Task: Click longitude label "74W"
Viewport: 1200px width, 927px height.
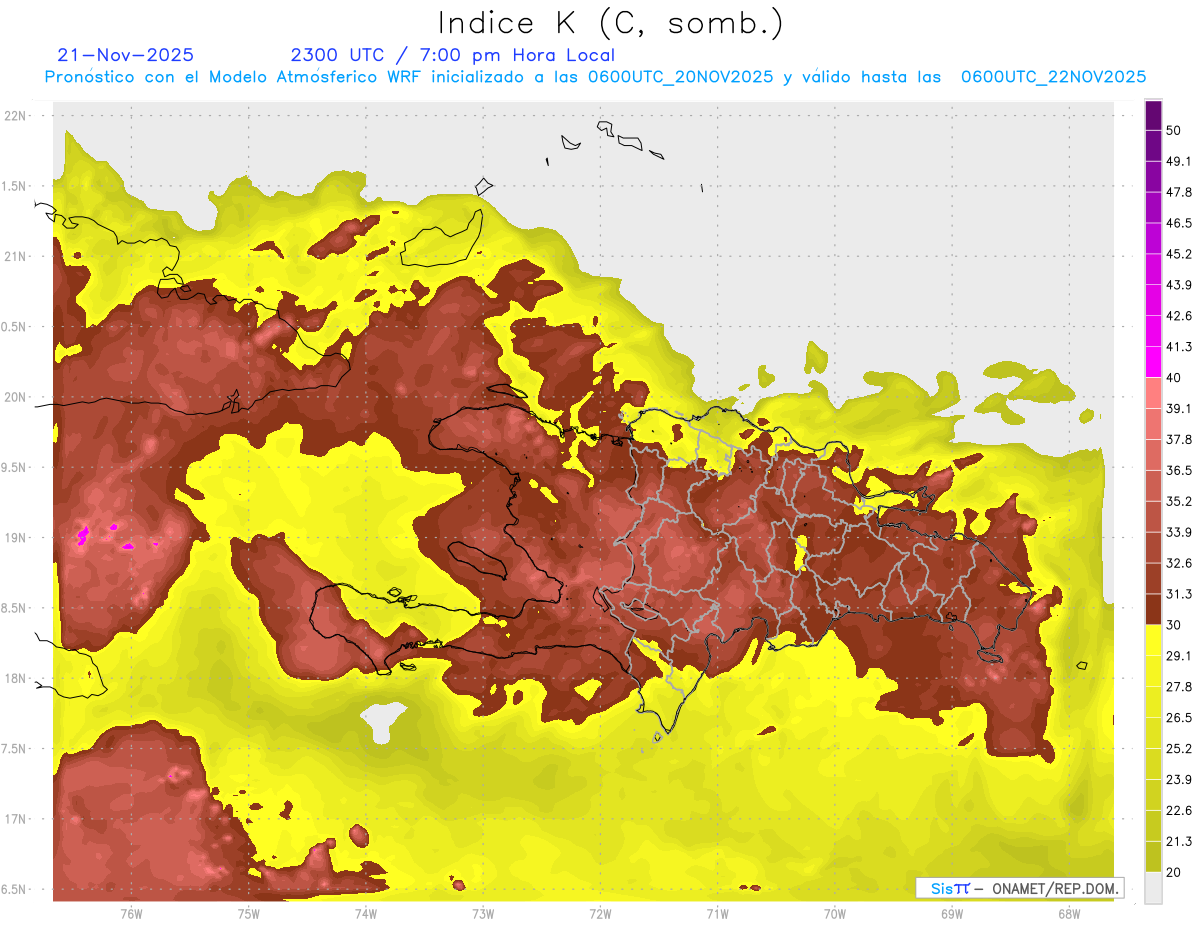Action: [x=366, y=913]
